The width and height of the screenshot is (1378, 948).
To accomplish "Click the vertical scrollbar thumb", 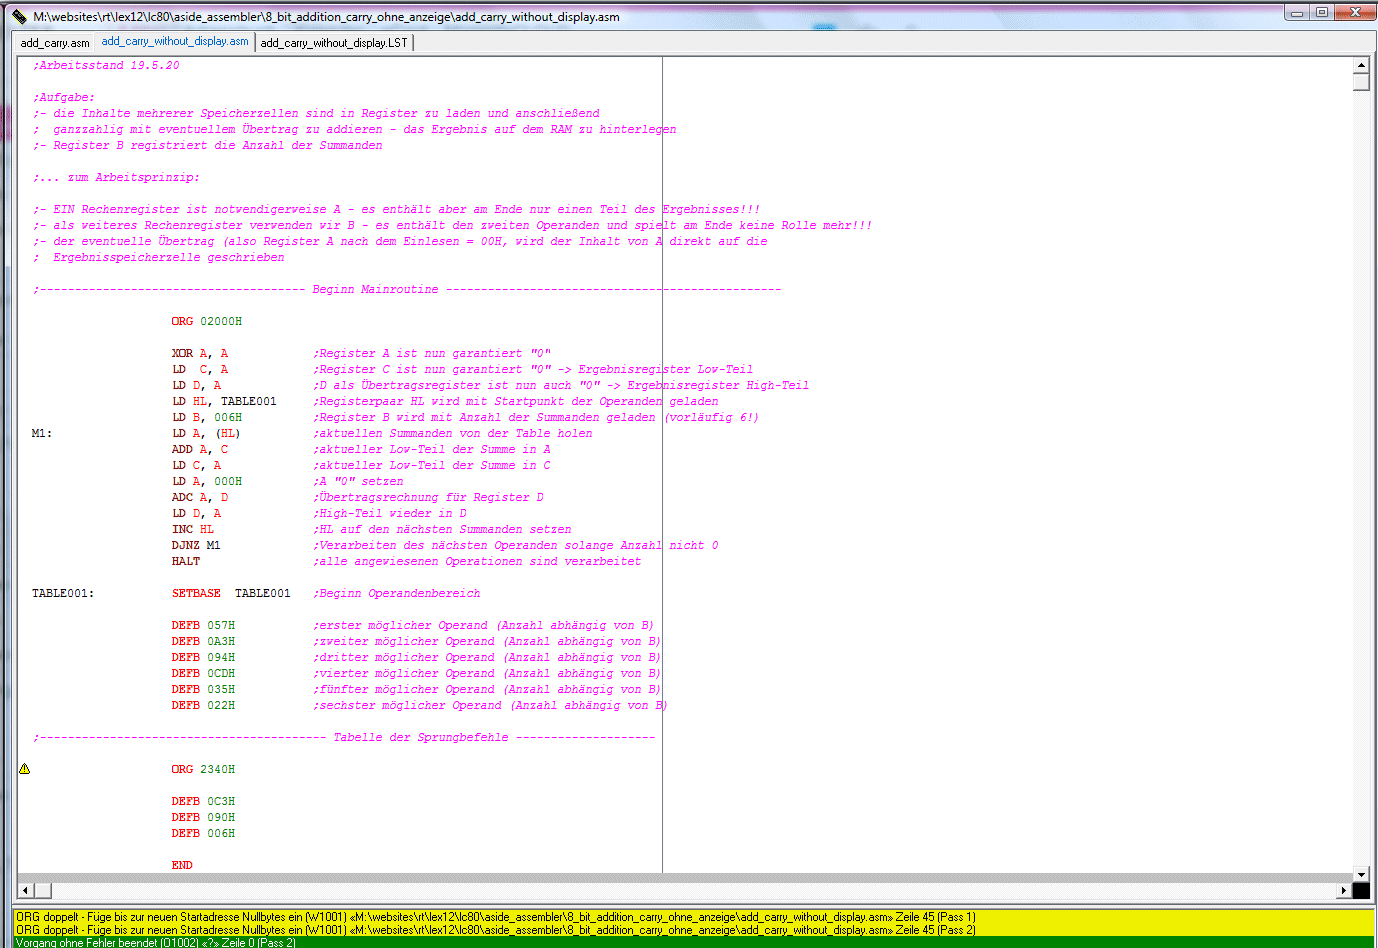I will pyautogui.click(x=1361, y=82).
